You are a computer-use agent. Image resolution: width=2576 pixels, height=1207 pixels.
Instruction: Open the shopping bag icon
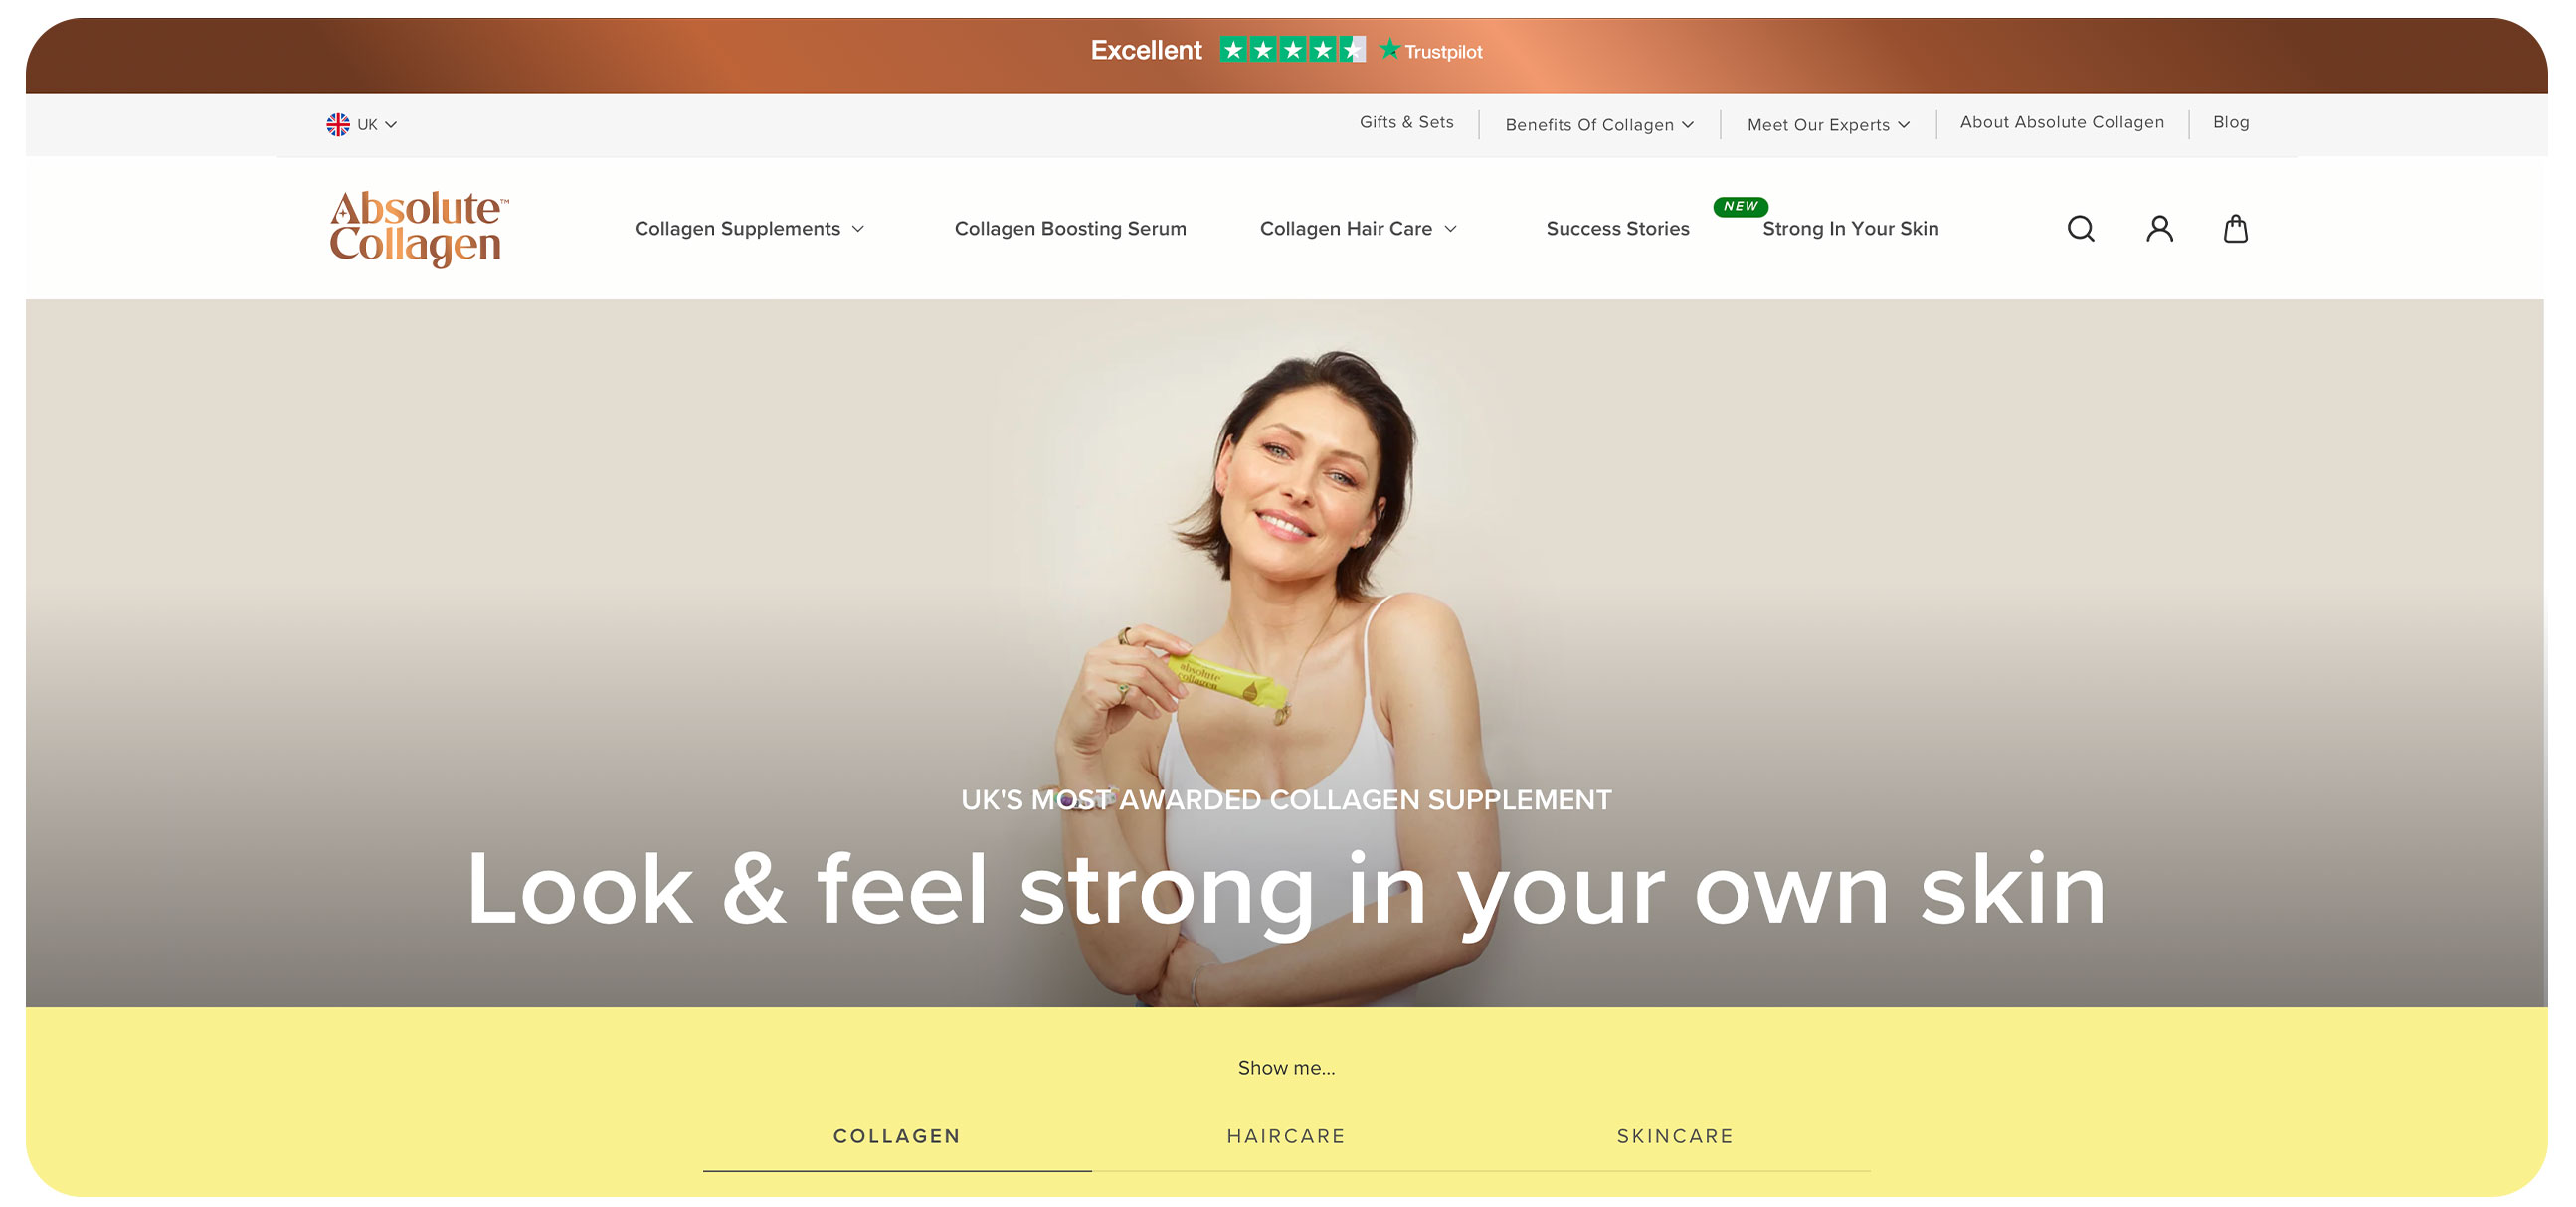pyautogui.click(x=2235, y=229)
